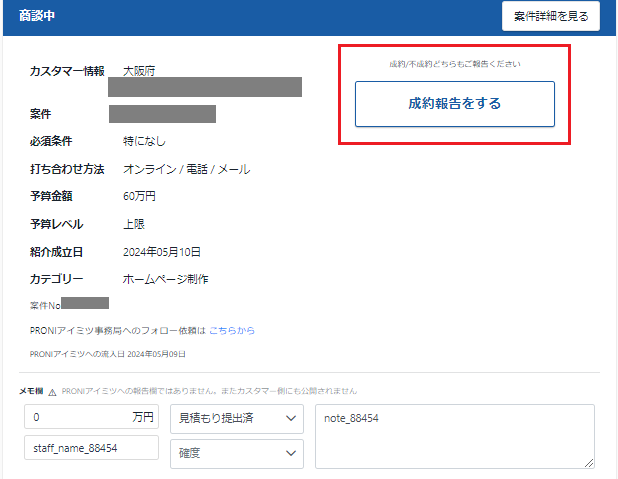The image size is (618, 479).
Task: Click the 万円 unit label in amount field
Action: tap(143, 417)
